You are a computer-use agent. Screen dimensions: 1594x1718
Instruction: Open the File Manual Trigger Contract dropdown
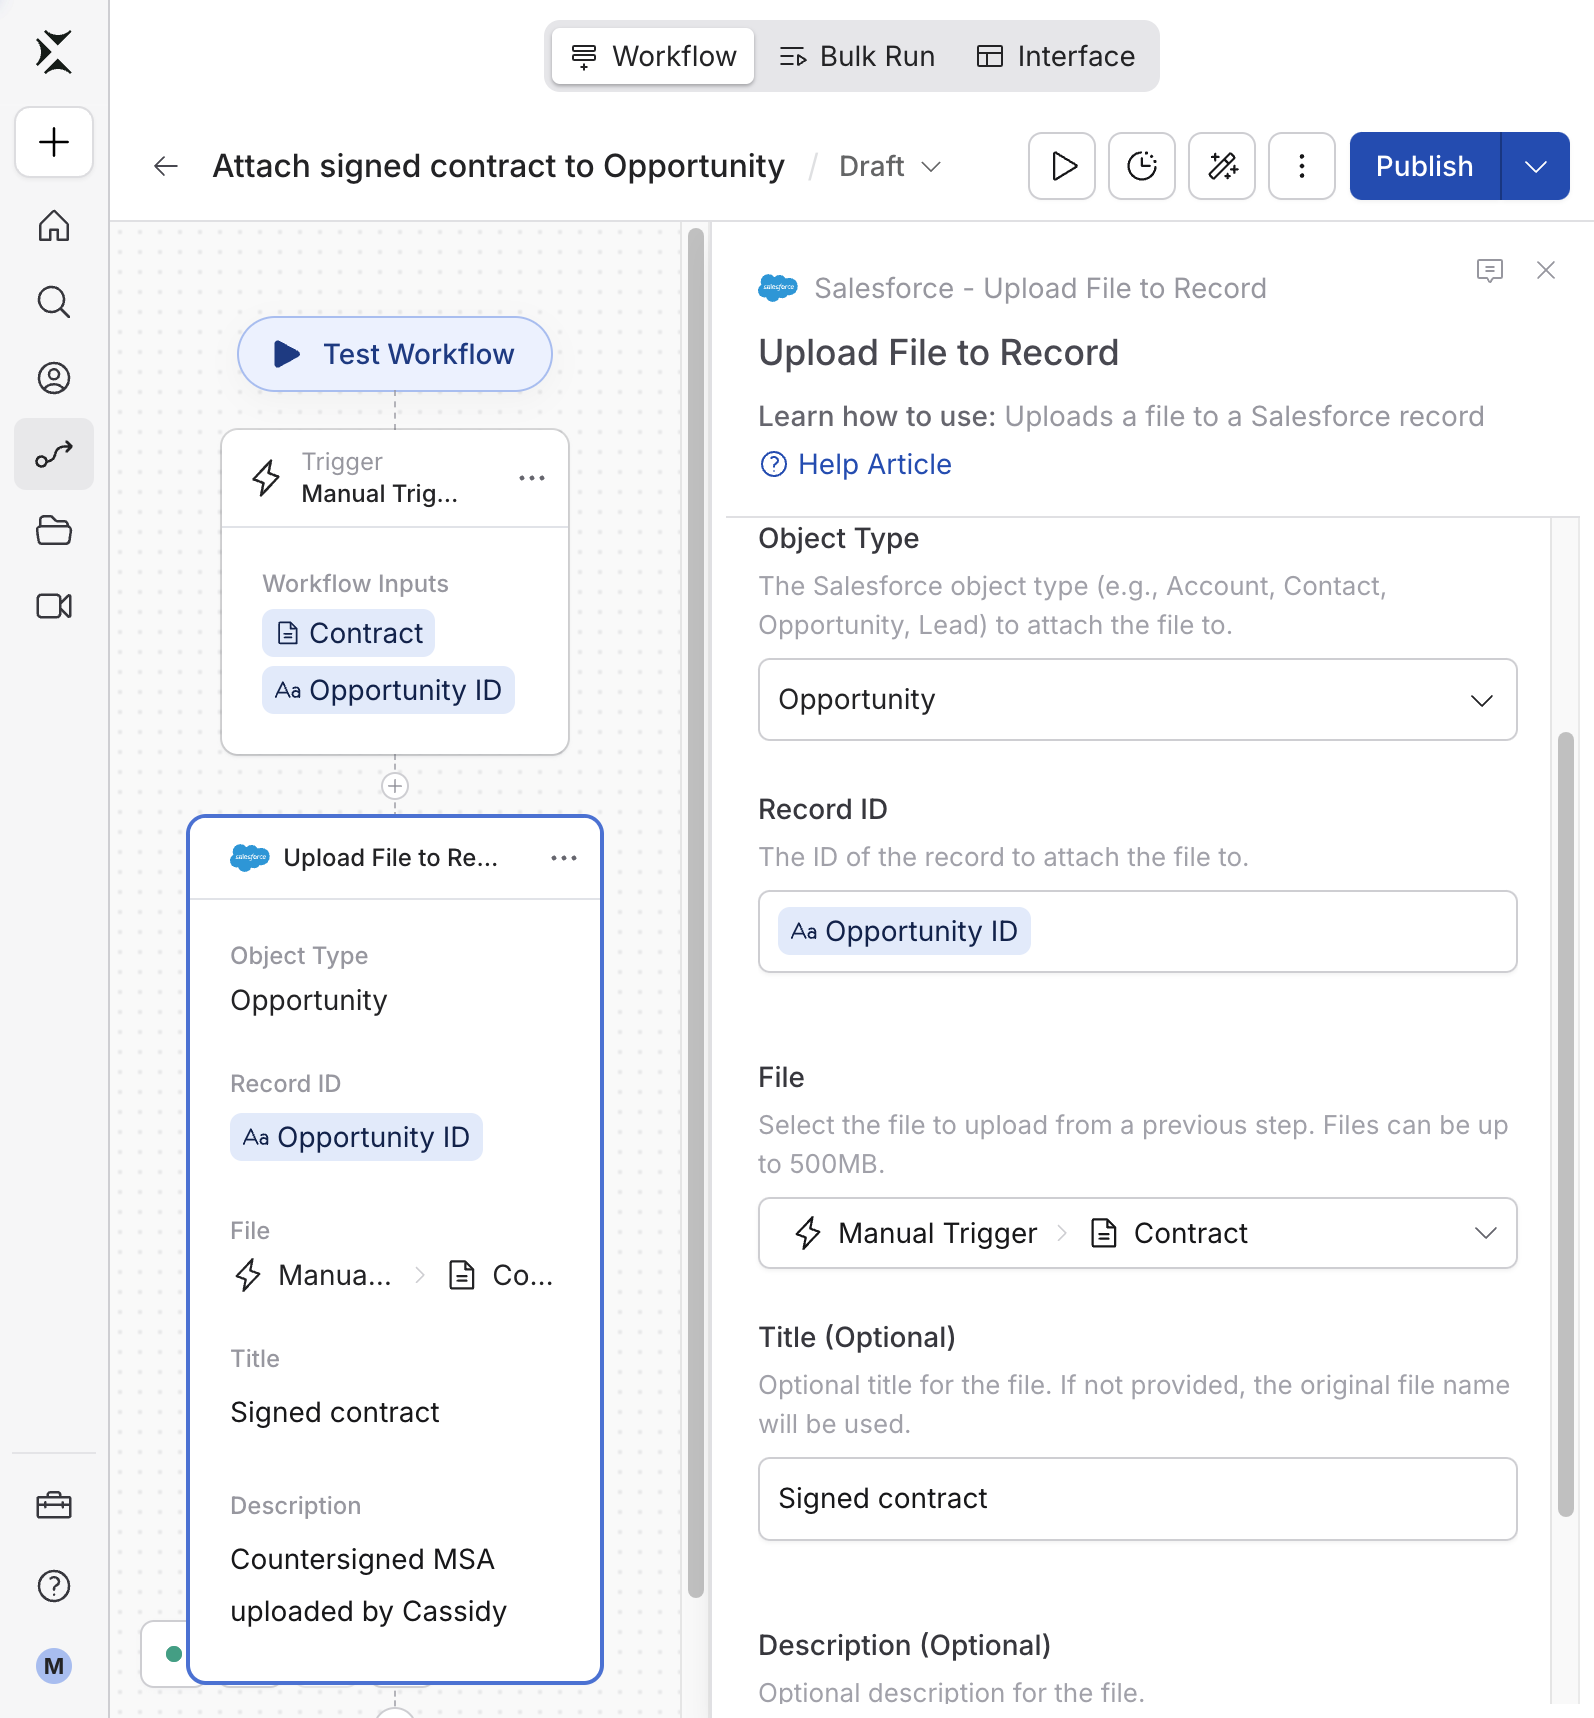pyautogui.click(x=1138, y=1233)
